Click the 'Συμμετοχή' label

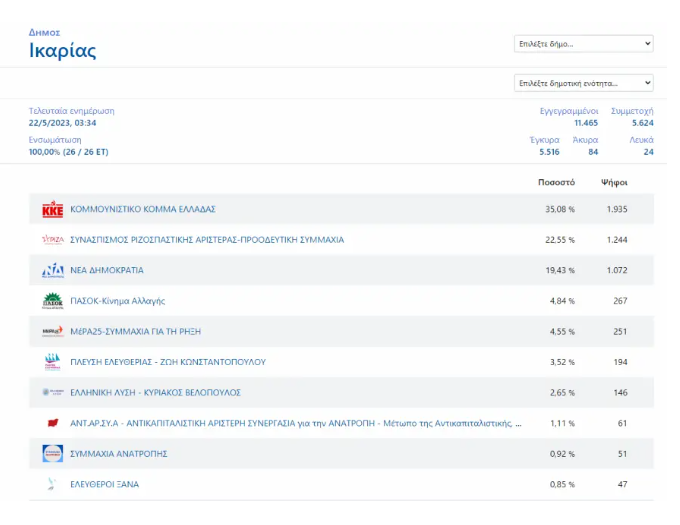632,111
